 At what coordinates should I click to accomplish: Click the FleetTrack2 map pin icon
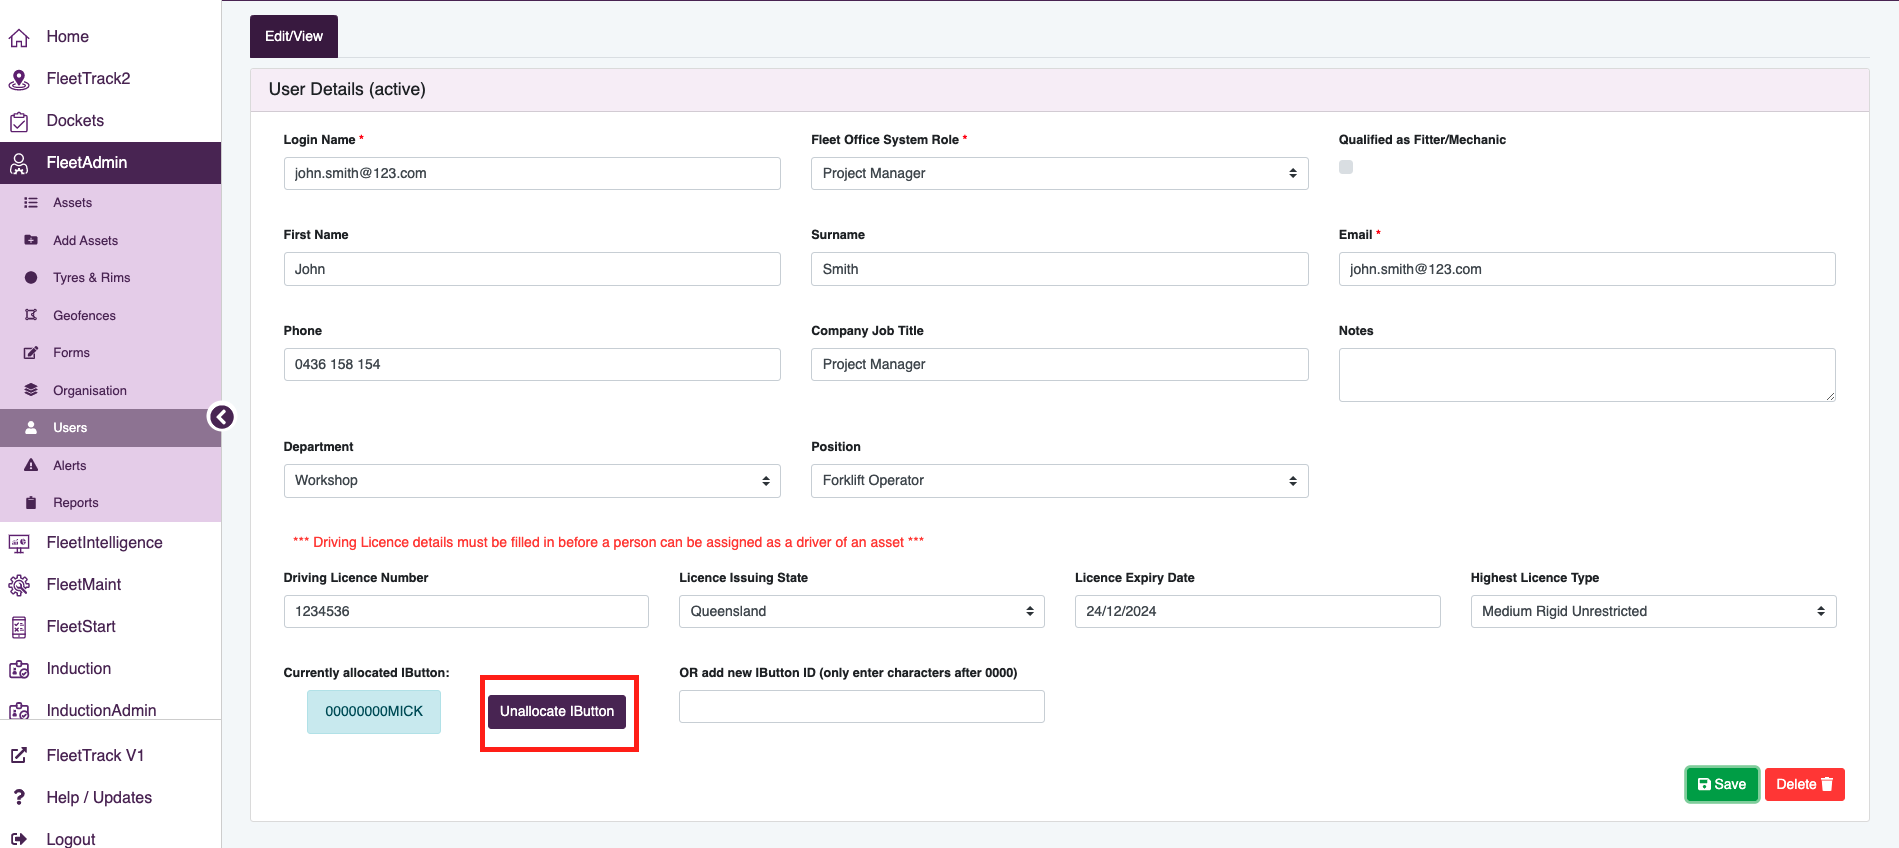pos(19,79)
